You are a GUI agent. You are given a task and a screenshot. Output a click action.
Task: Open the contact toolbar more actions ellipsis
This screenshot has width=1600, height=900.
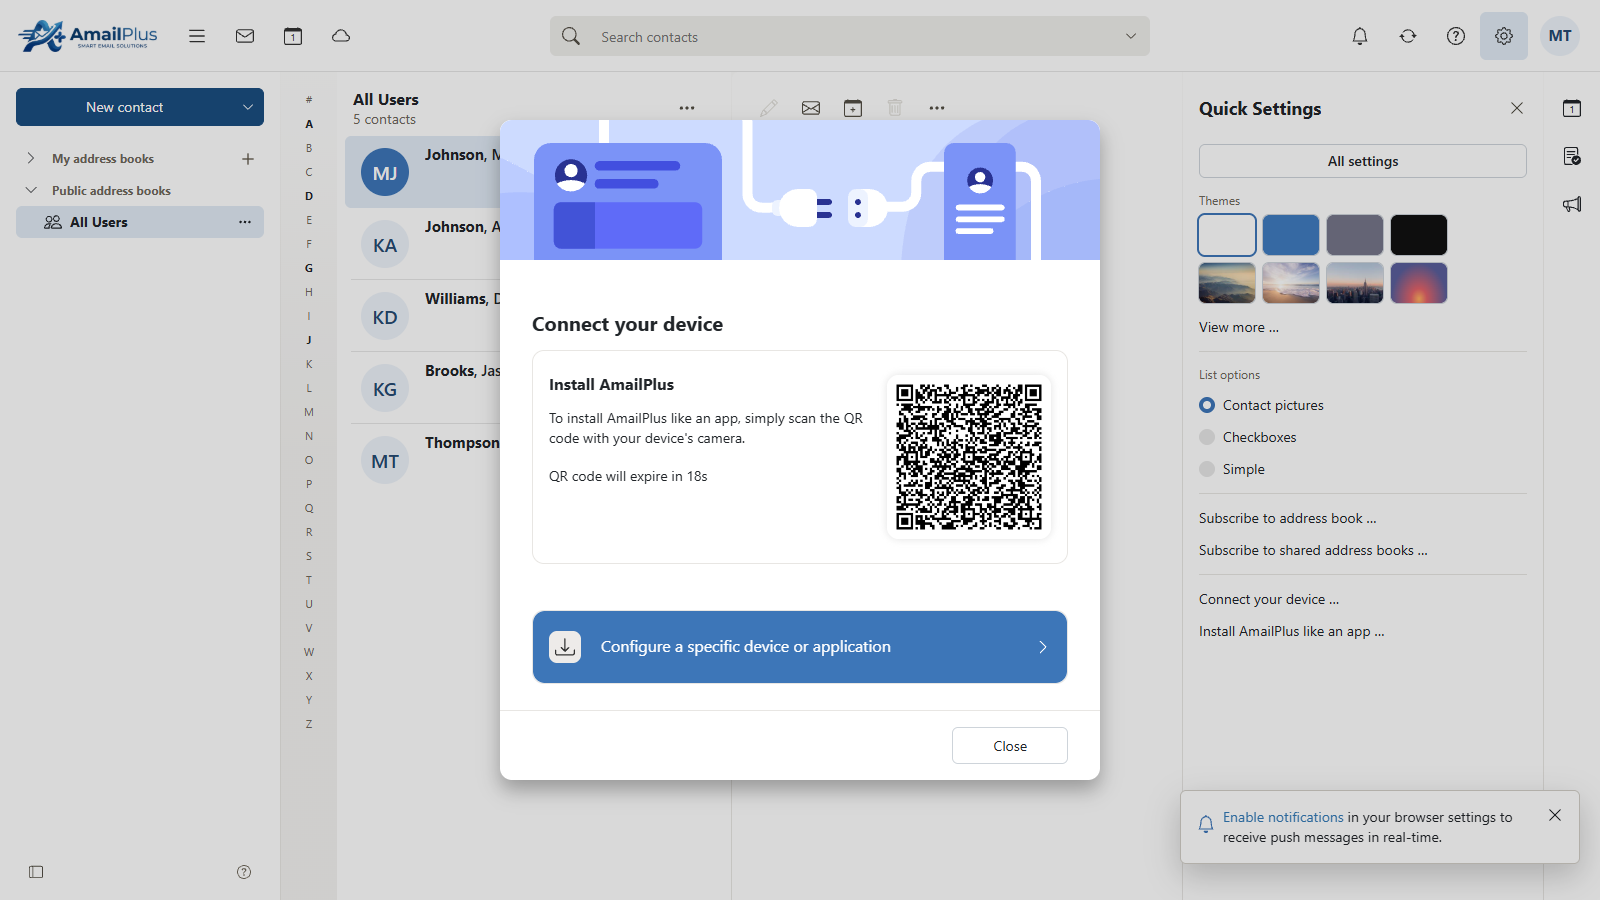pyautogui.click(x=937, y=108)
